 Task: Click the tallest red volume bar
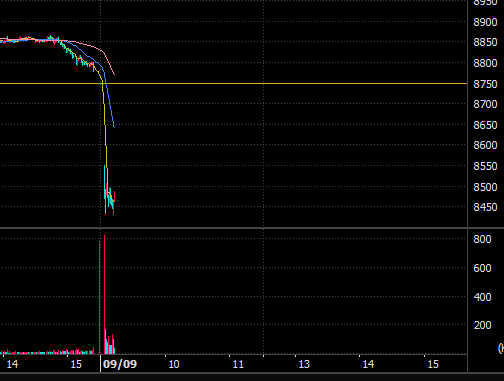104,295
